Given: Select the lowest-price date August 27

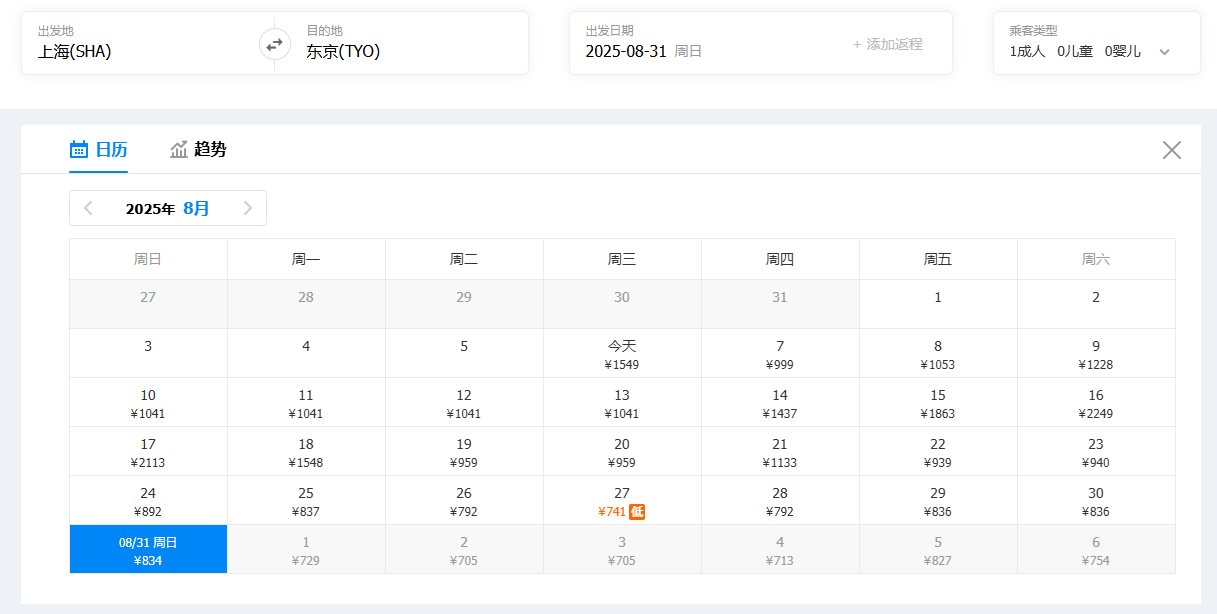Looking at the screenshot, I should (x=622, y=501).
